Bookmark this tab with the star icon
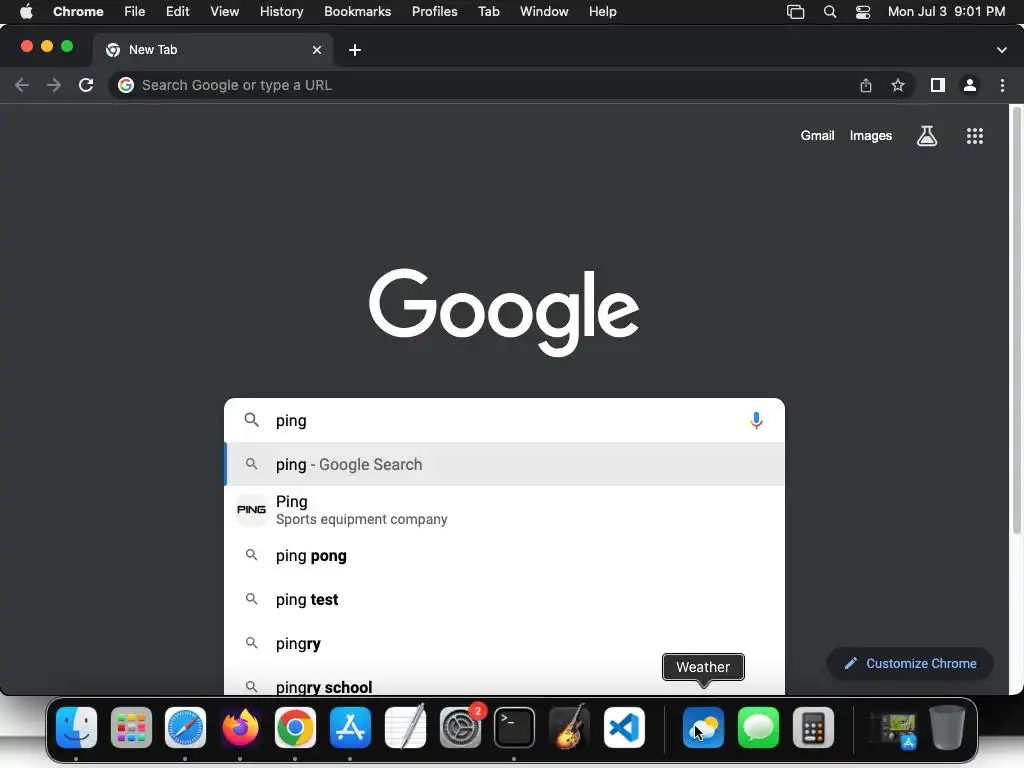The height and width of the screenshot is (768, 1024). [898, 85]
